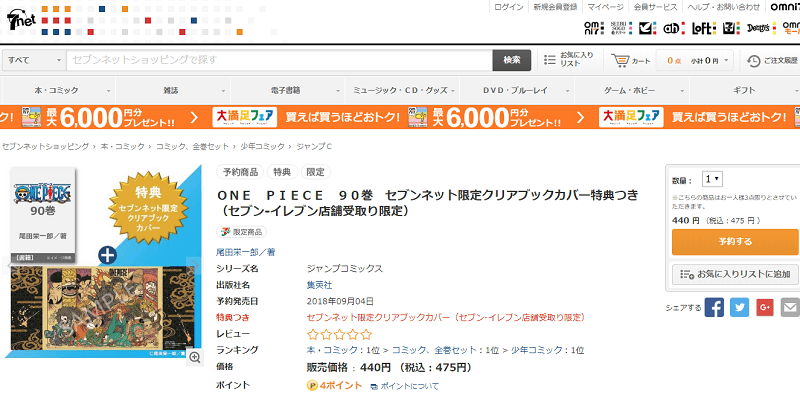Open the すべて category dropdown
The height and width of the screenshot is (393, 800).
click(34, 60)
